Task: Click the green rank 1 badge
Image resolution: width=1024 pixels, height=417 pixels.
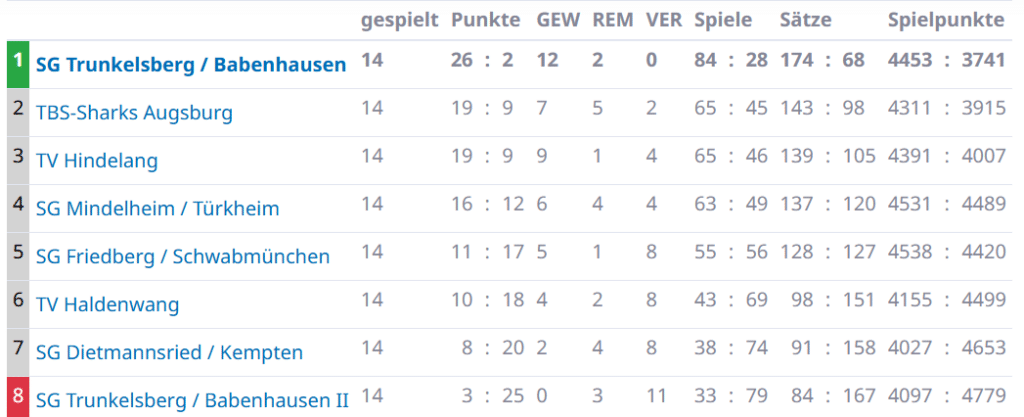Action: (17, 63)
